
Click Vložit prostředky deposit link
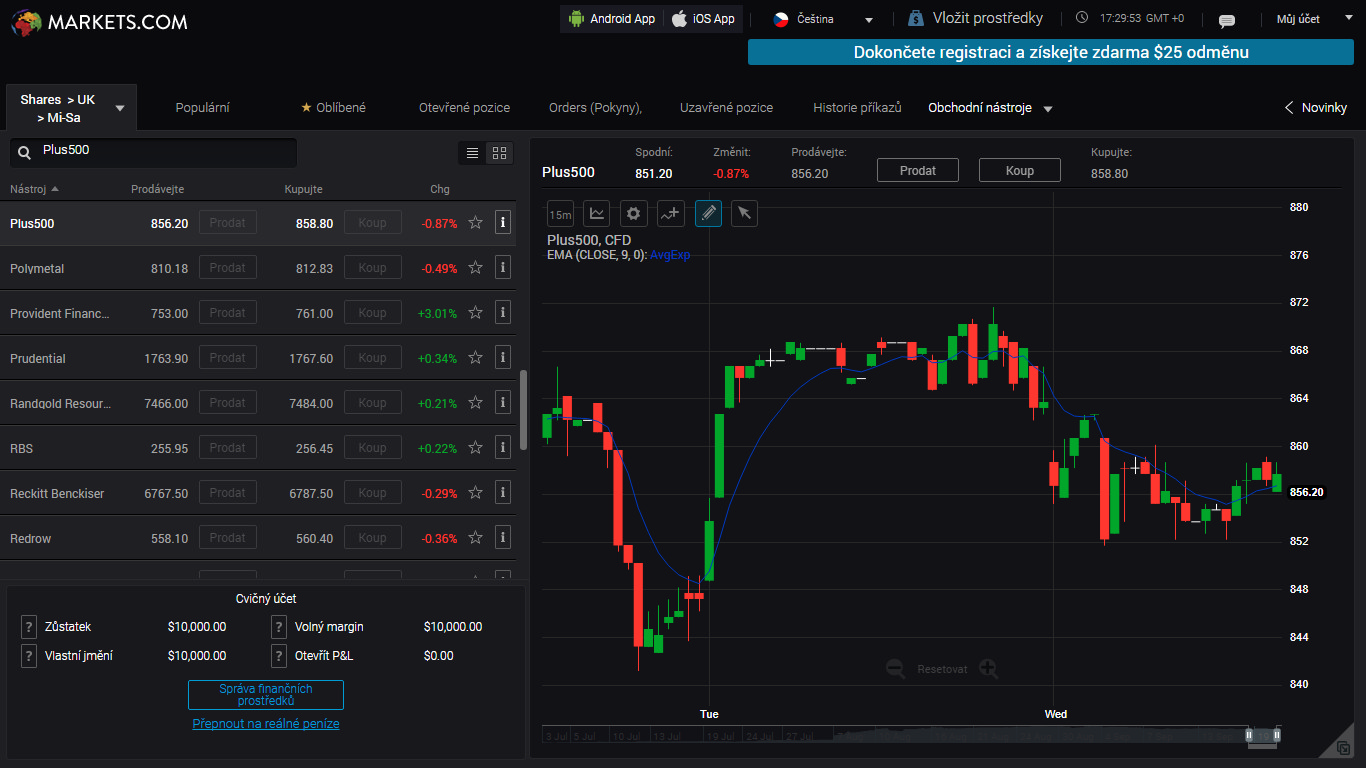[x=975, y=18]
